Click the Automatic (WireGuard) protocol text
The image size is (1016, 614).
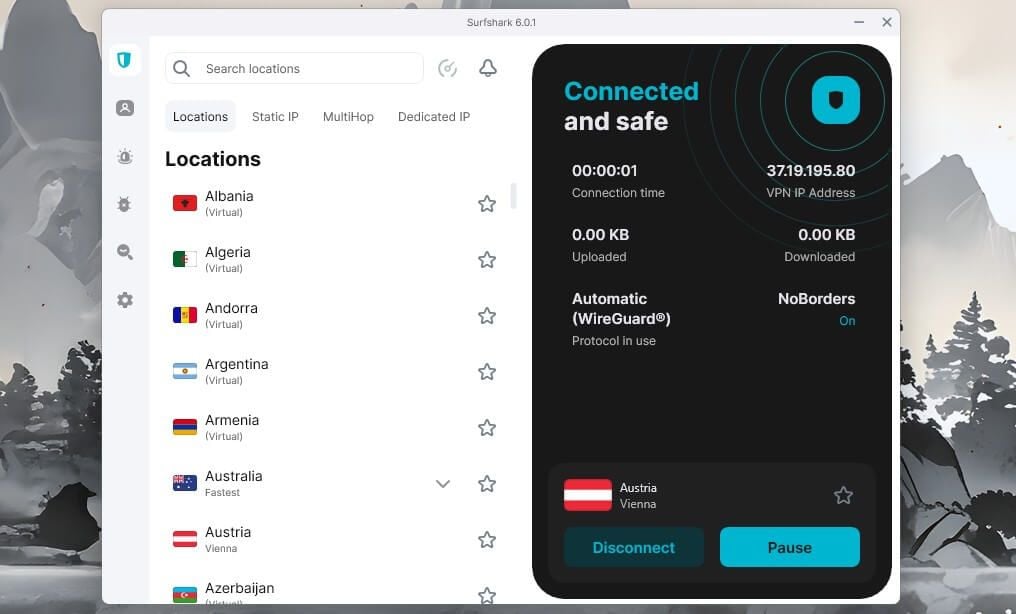coord(621,308)
